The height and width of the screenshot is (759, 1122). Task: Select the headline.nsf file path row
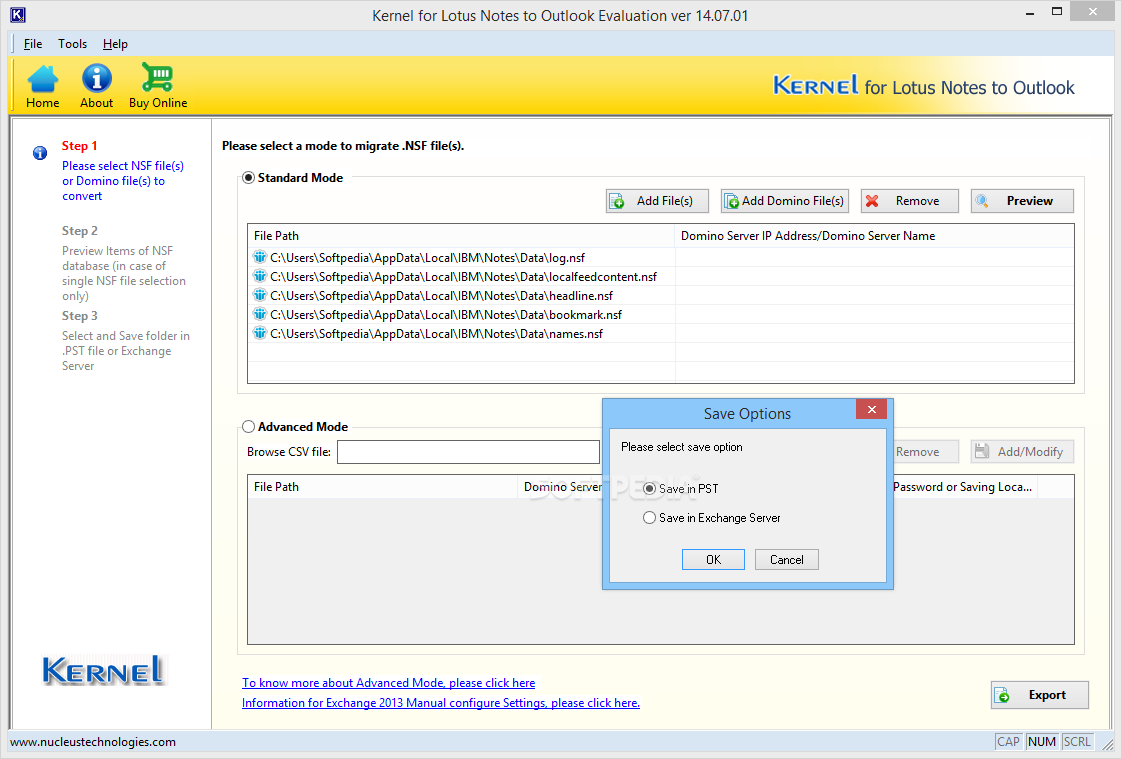coord(660,295)
